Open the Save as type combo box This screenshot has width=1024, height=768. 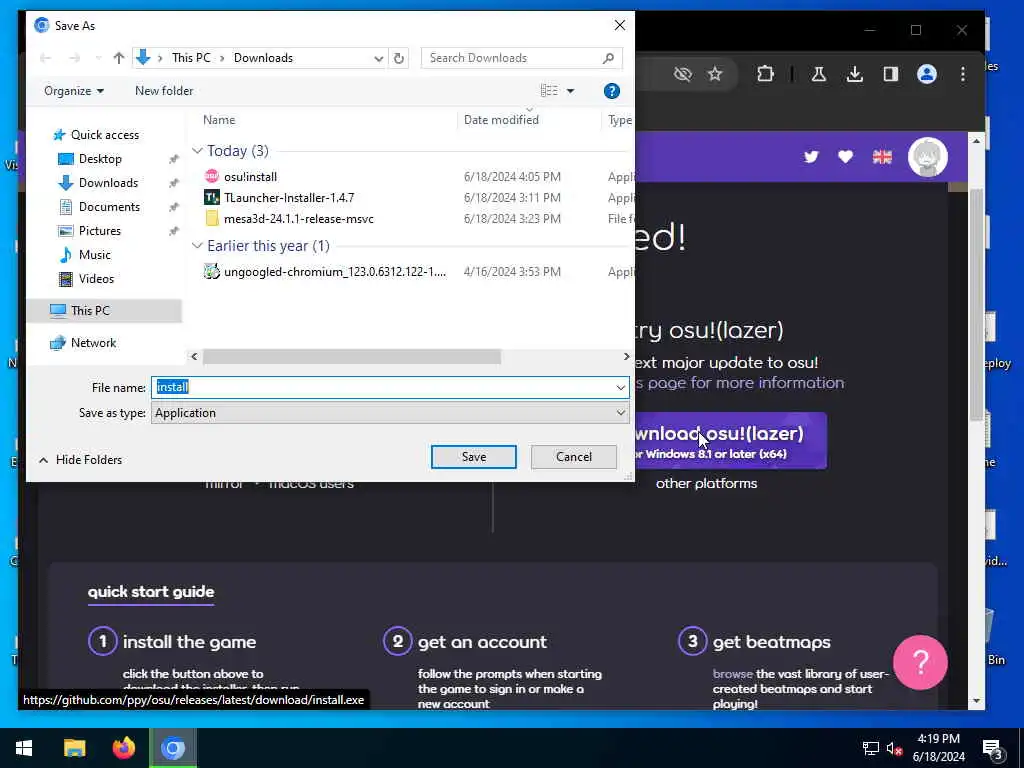[x=390, y=413]
